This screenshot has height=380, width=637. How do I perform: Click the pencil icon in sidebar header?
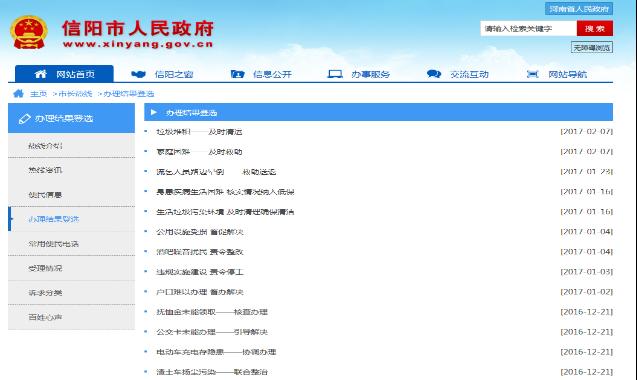24,119
